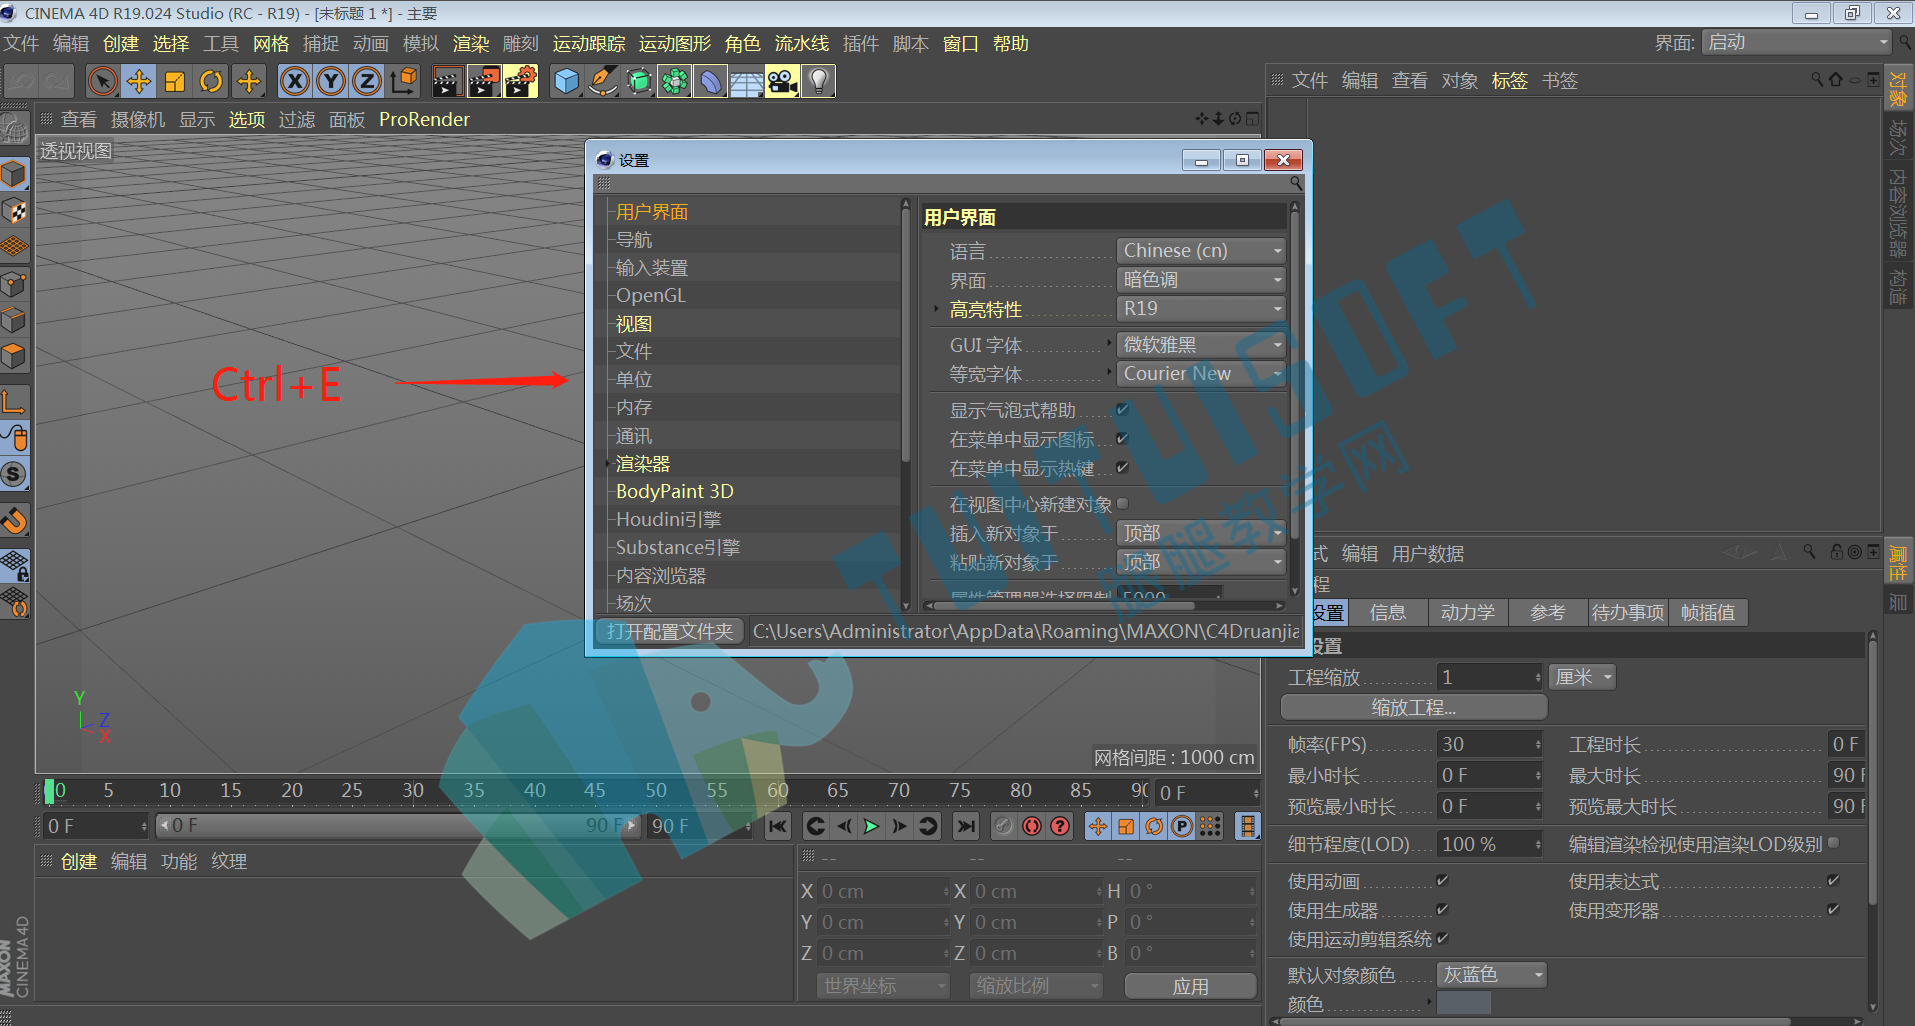
Task: Select the Move tool in top toolbar
Action: point(139,81)
